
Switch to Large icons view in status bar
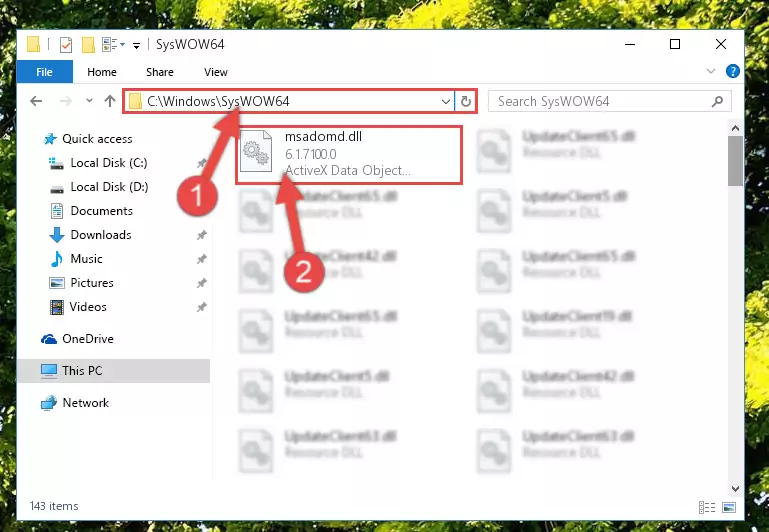click(729, 507)
